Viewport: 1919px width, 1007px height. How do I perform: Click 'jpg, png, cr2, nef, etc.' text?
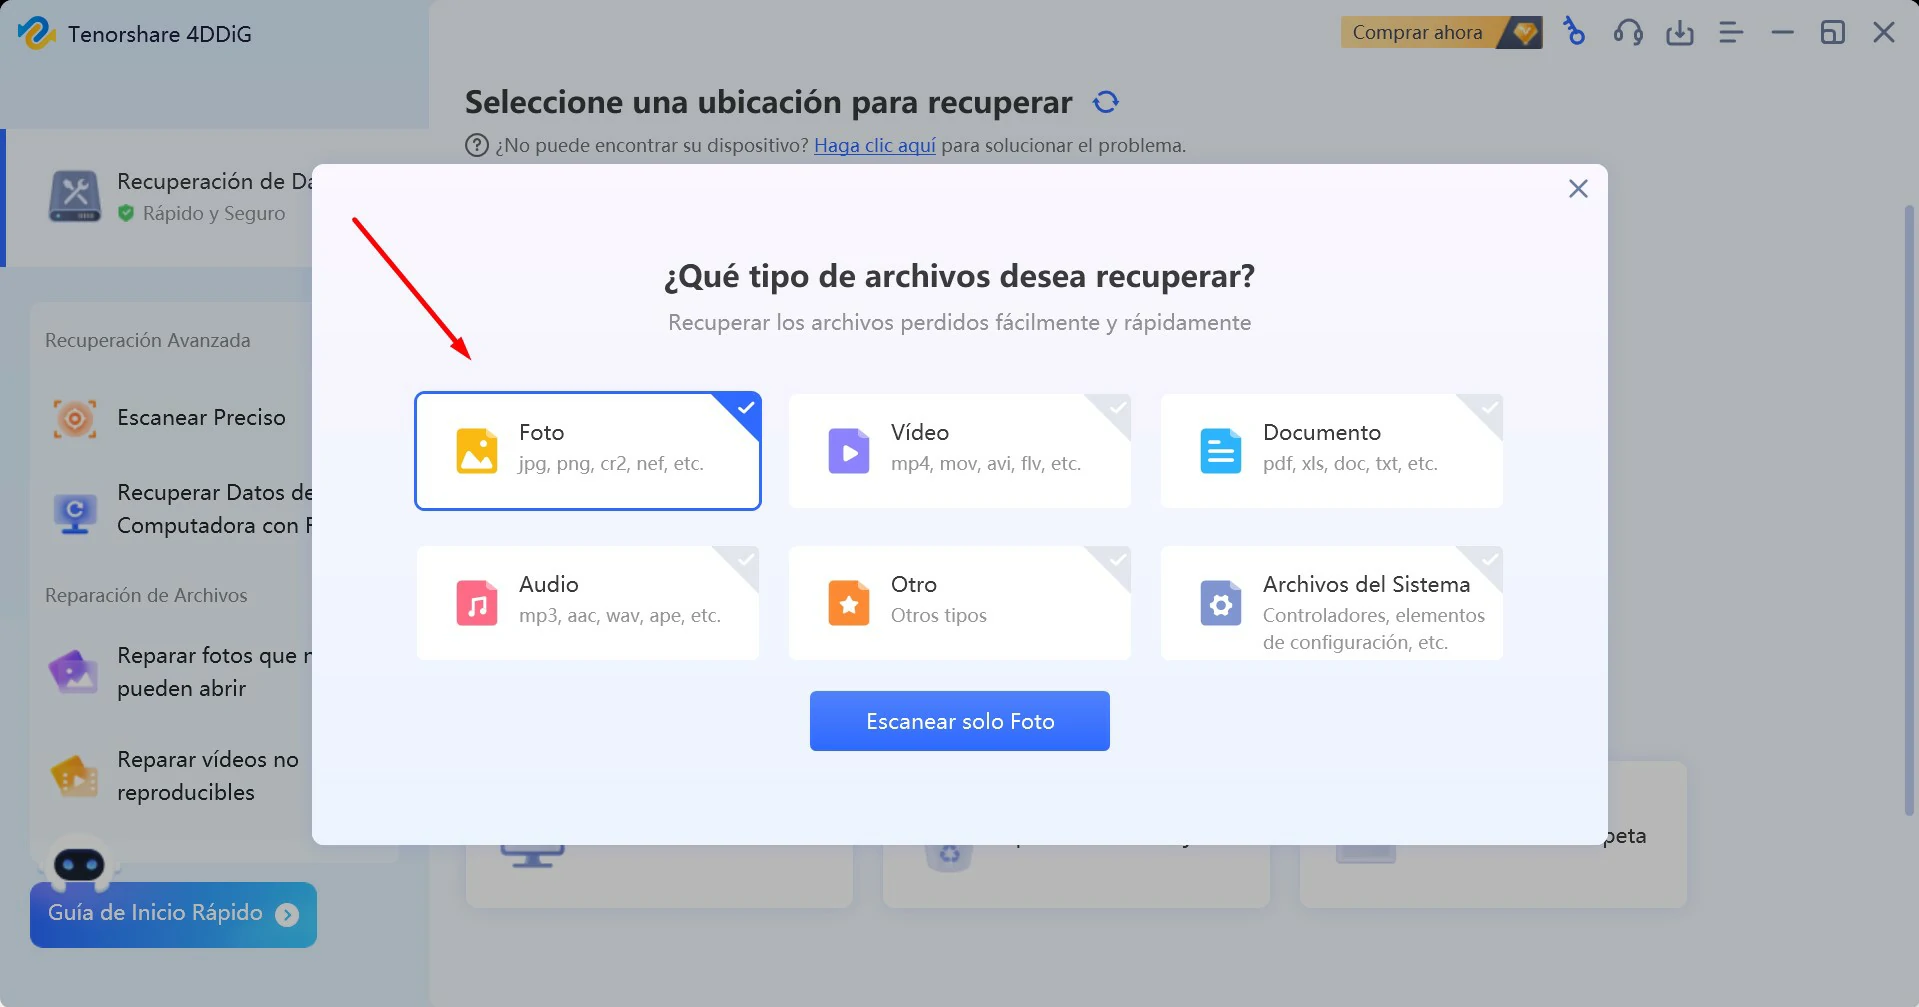coord(611,464)
